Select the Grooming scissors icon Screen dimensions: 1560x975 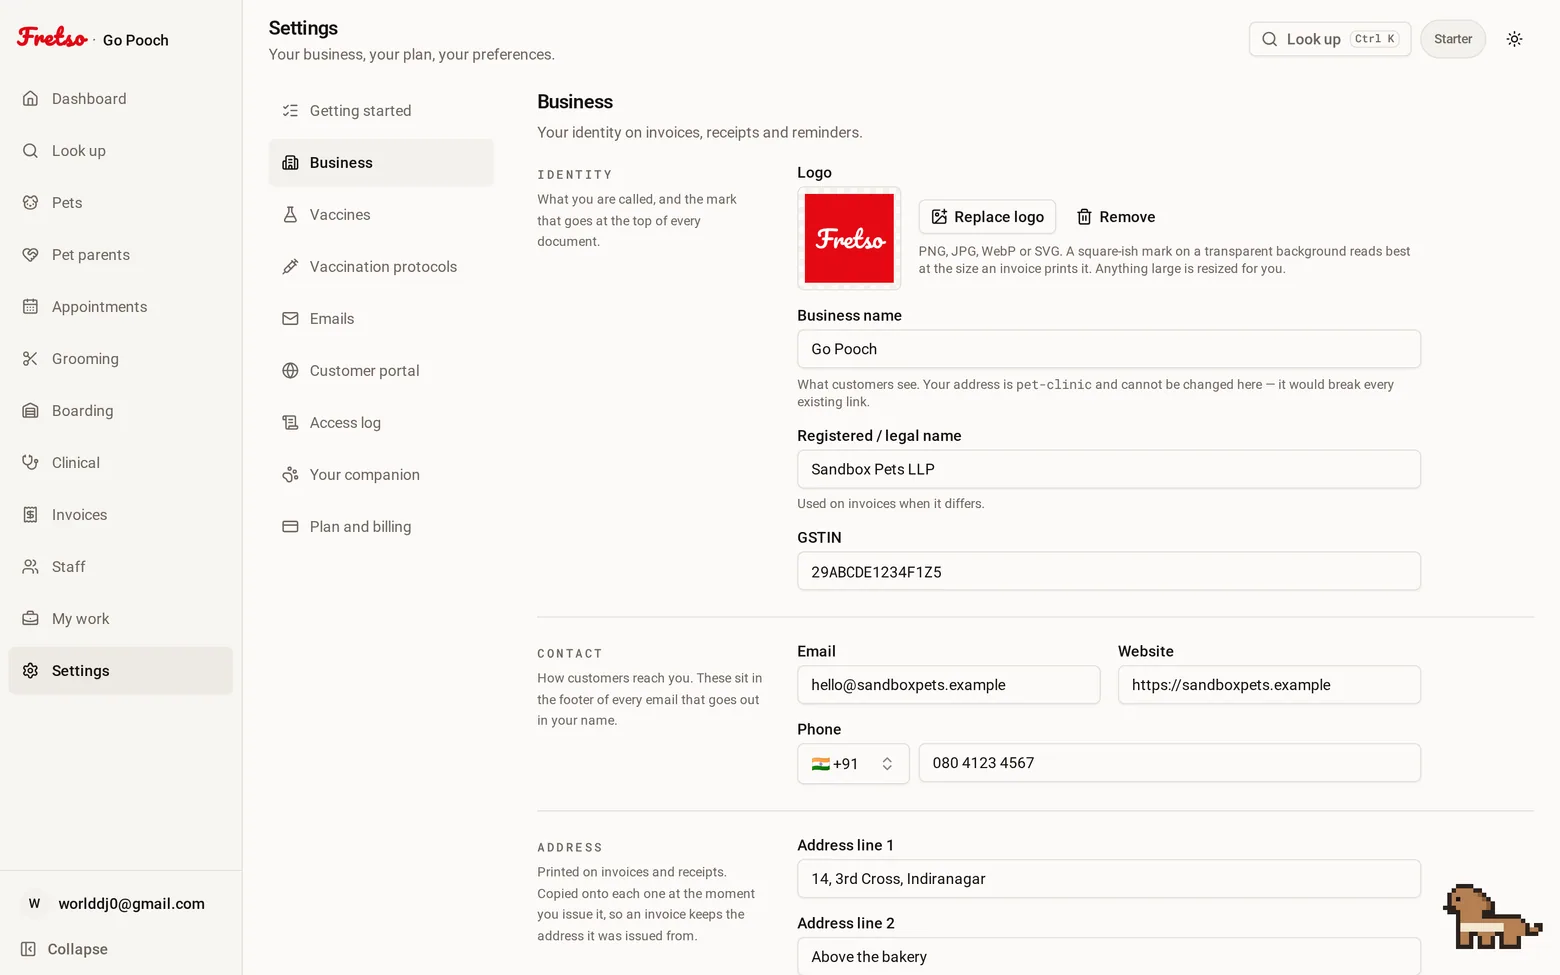click(x=30, y=359)
